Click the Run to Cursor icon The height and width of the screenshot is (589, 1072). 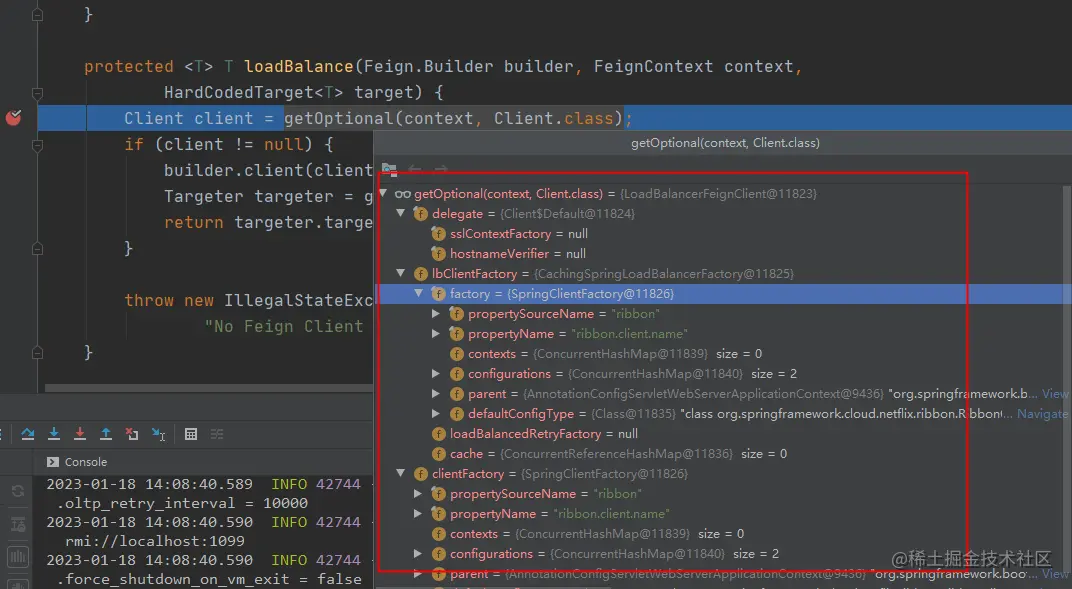159,434
